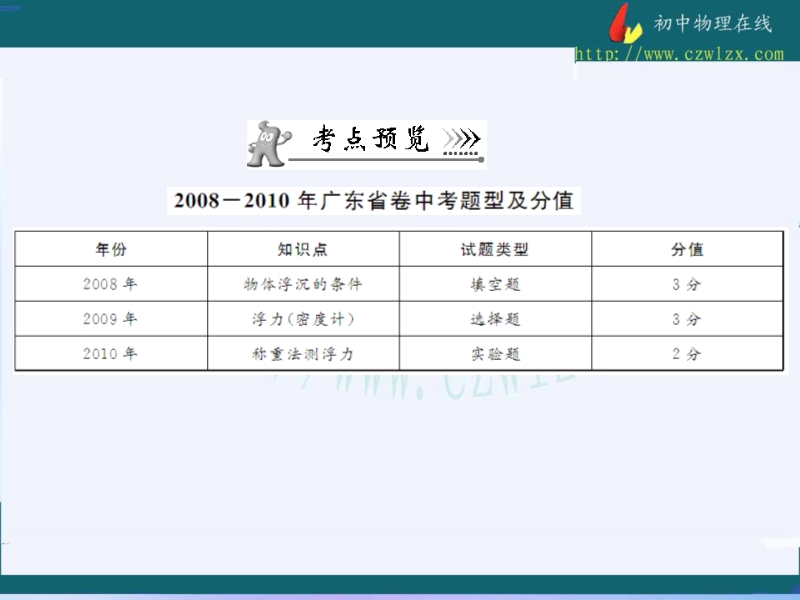Select the 考点预览 heading text
Viewport: 800px width, 600px height.
369,140
